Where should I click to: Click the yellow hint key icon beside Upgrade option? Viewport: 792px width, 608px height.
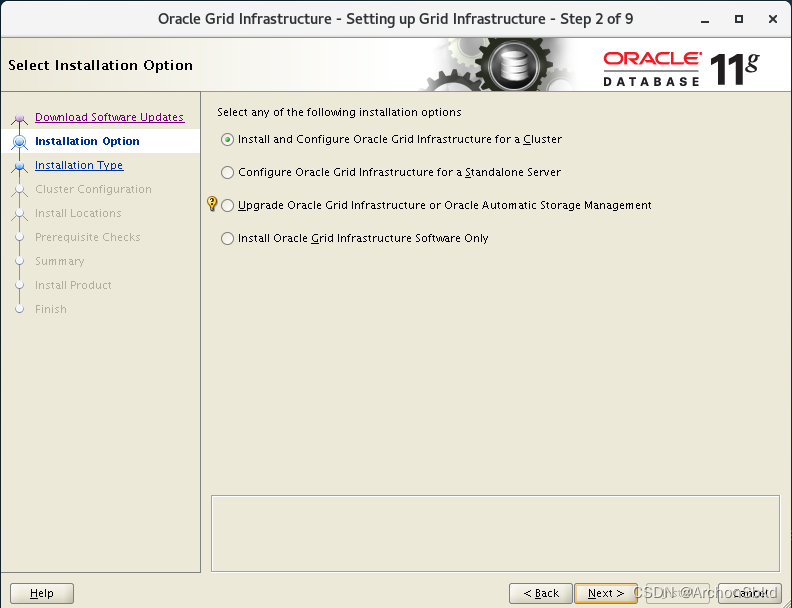(212, 204)
